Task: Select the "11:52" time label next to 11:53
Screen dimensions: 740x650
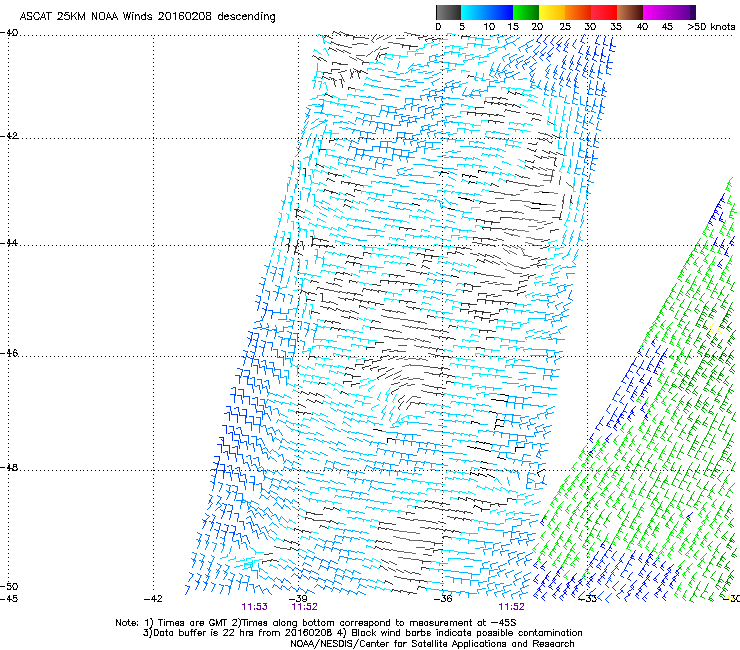Action: coord(304,607)
